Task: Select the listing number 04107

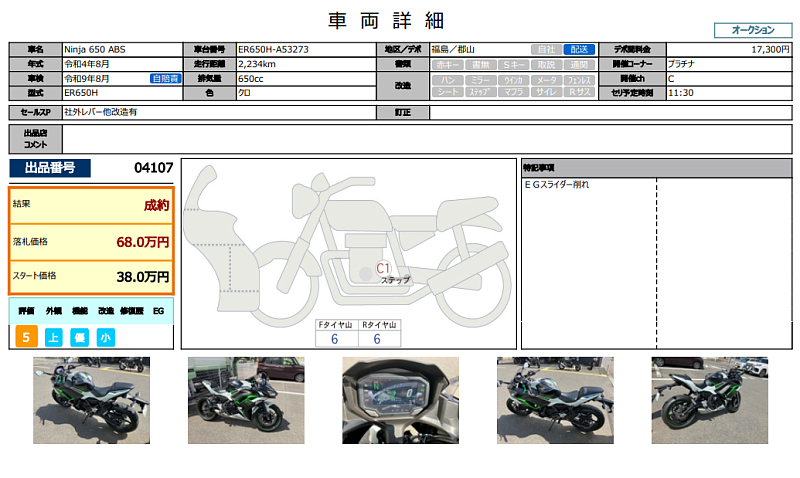Action: pos(154,168)
